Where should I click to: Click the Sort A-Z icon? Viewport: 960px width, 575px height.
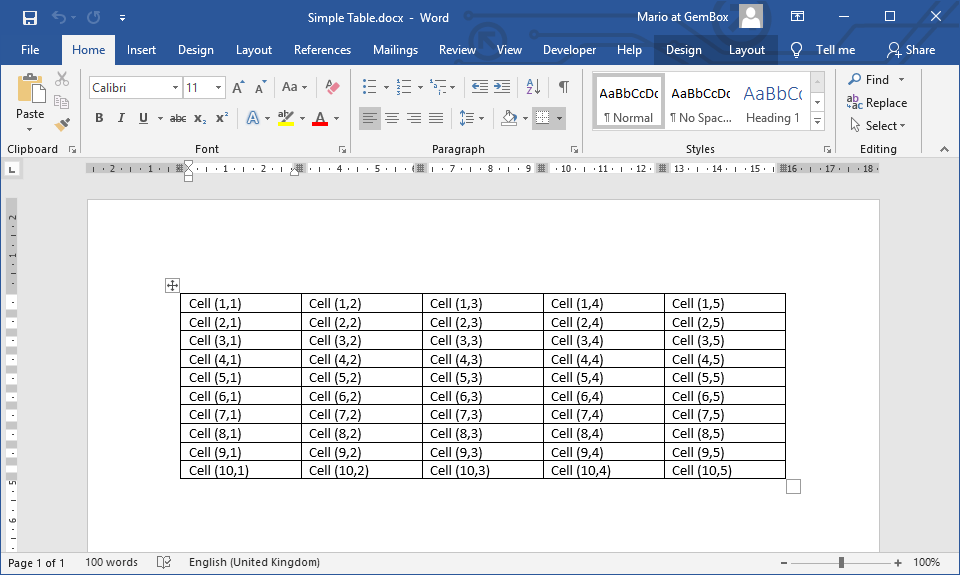pyautogui.click(x=533, y=87)
